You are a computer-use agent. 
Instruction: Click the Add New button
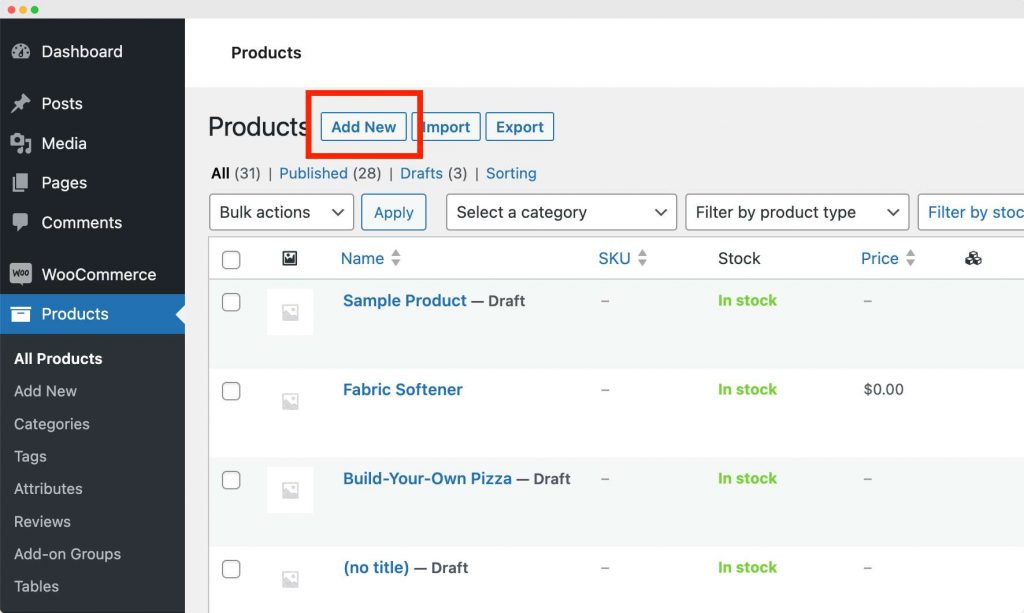pyautogui.click(x=364, y=127)
